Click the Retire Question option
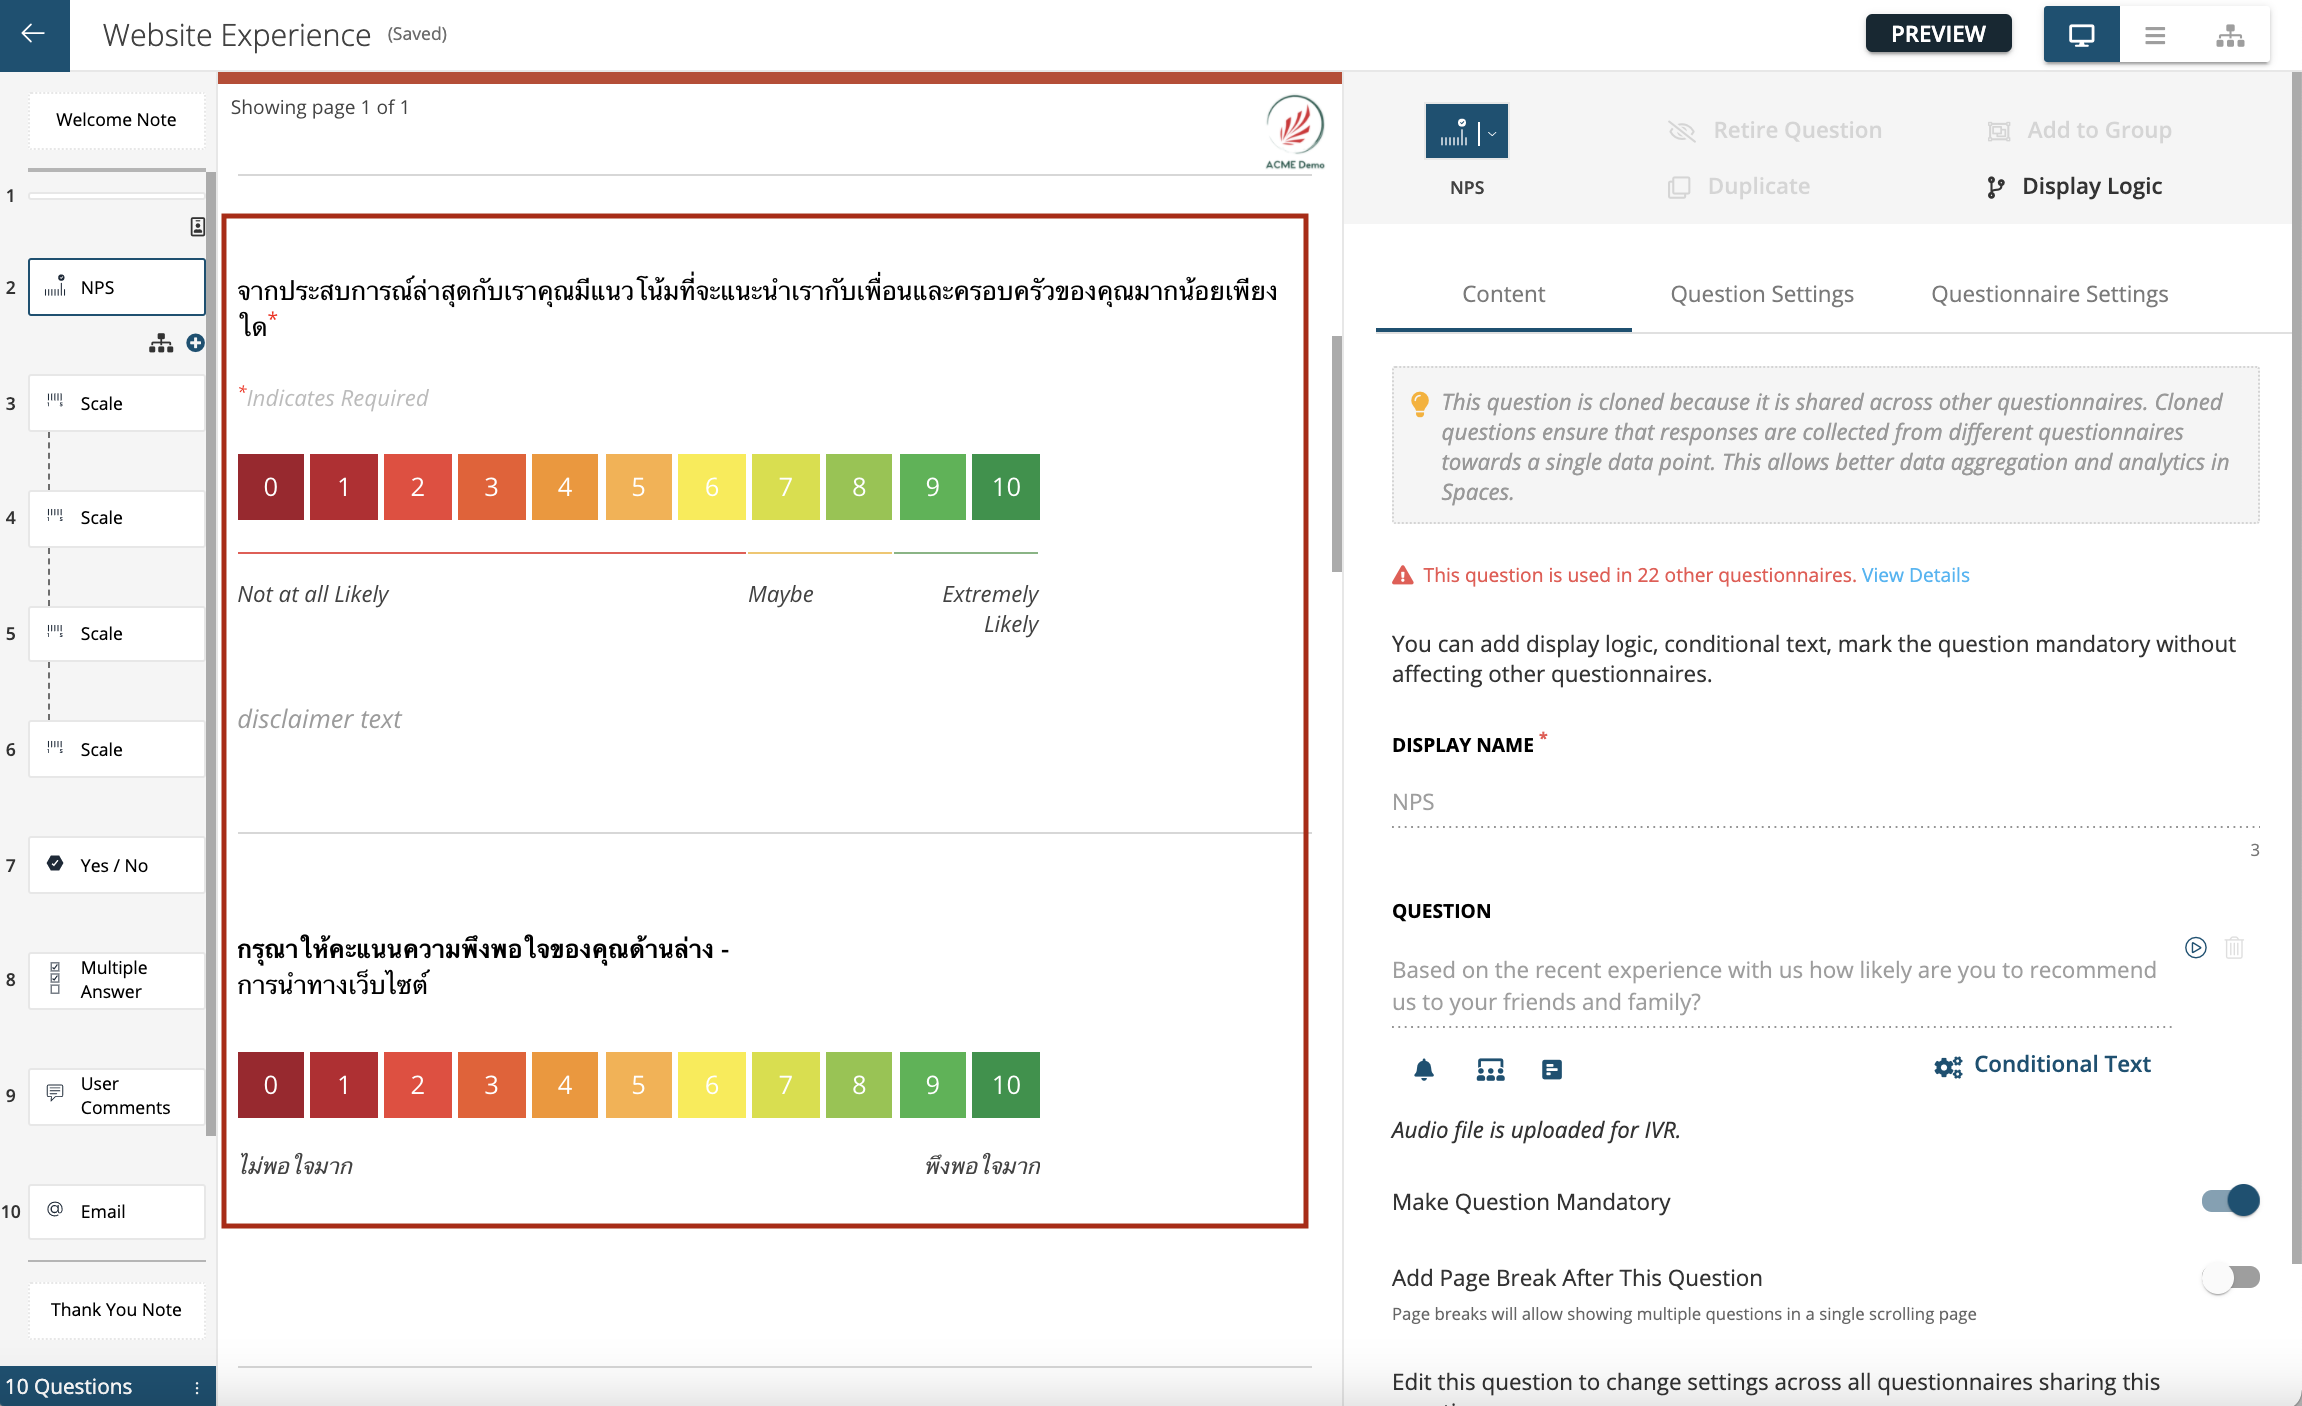The width and height of the screenshot is (2302, 1406). click(x=1775, y=130)
